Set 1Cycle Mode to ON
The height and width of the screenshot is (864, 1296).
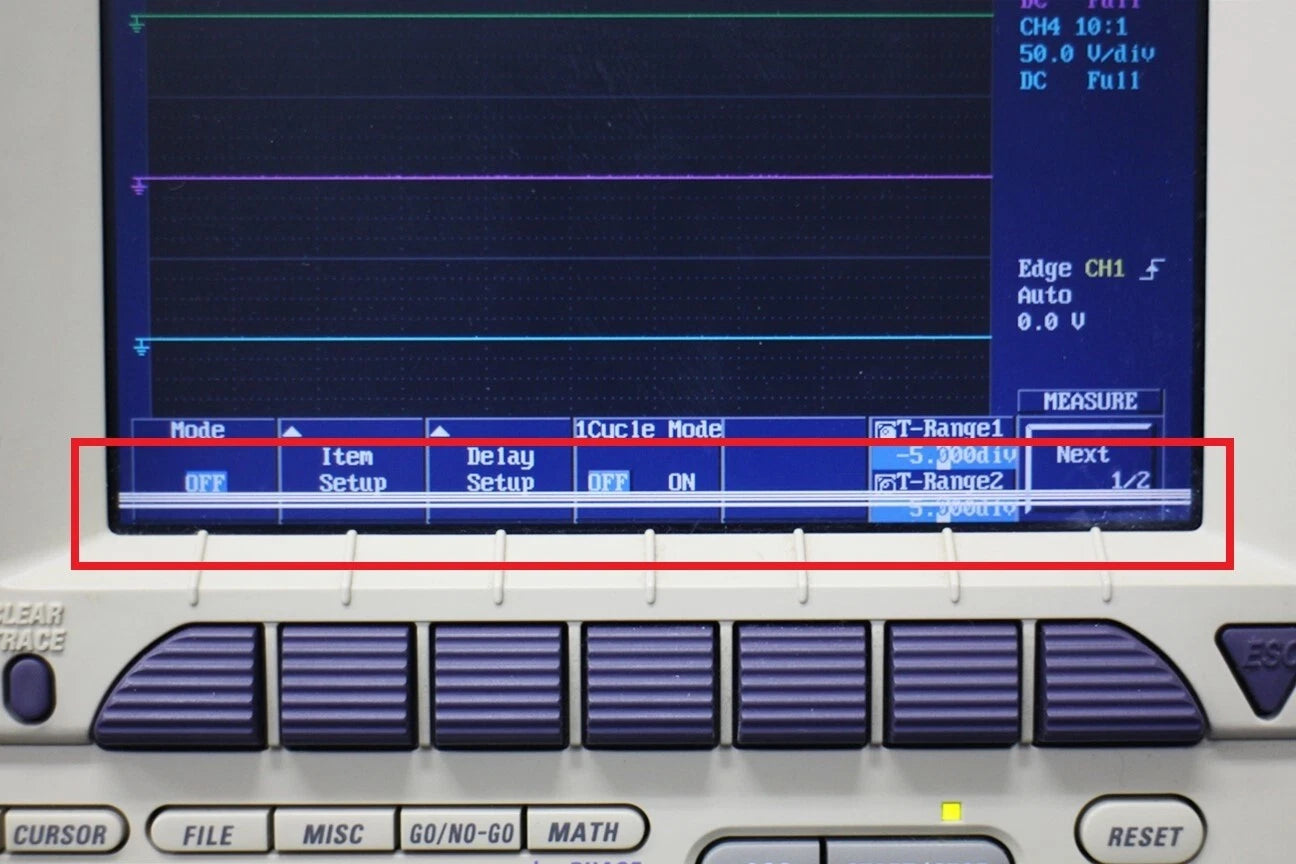(682, 483)
